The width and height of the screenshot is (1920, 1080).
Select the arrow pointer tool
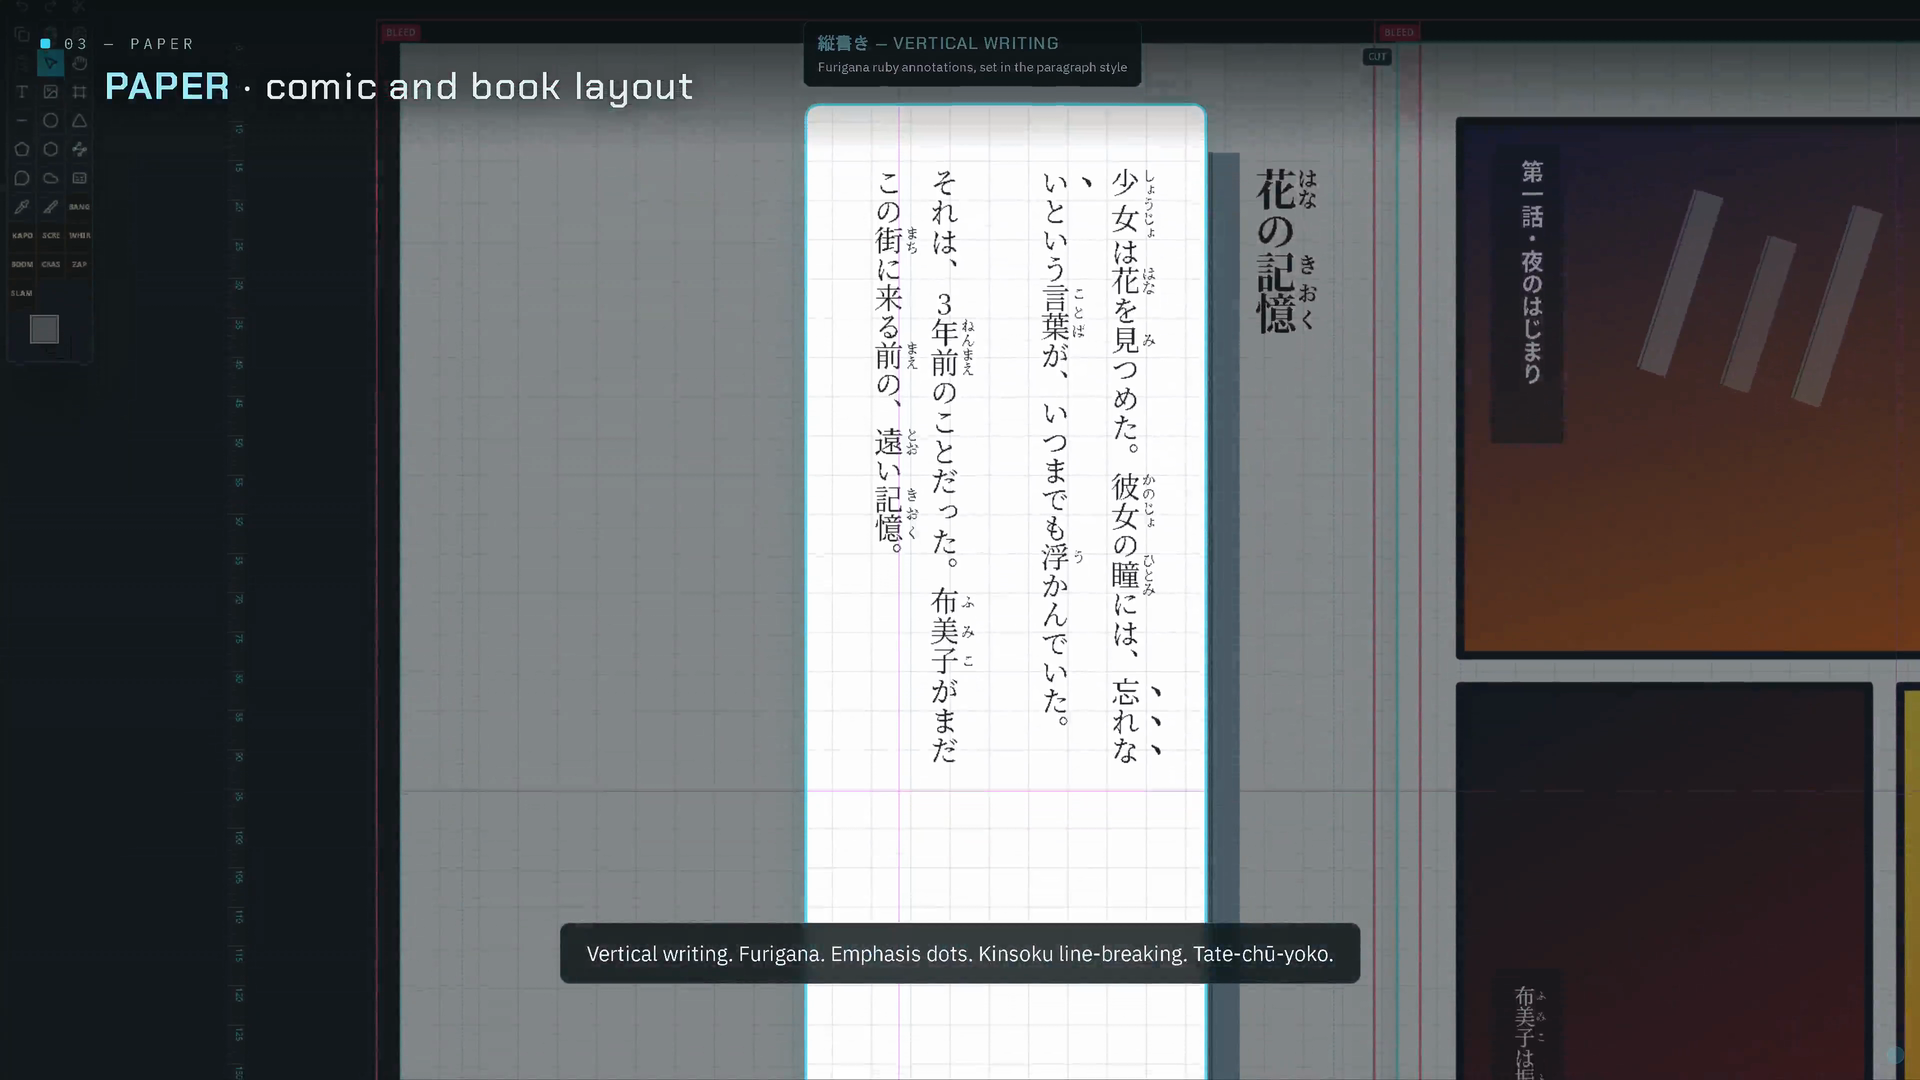51,63
